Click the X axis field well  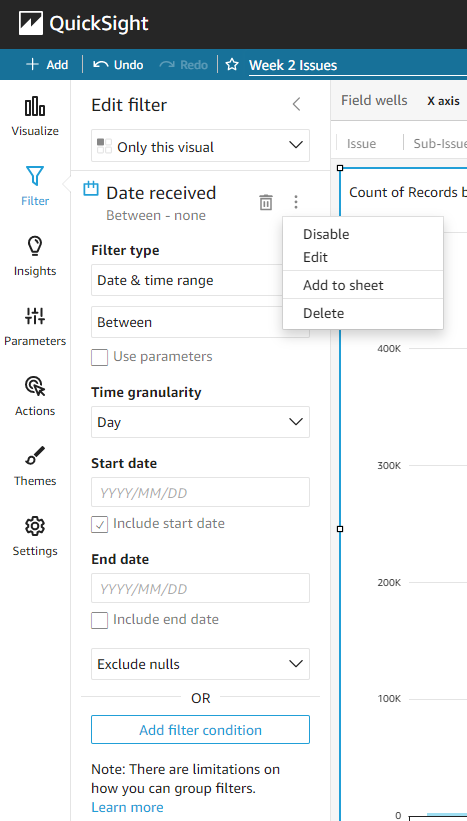pos(443,102)
